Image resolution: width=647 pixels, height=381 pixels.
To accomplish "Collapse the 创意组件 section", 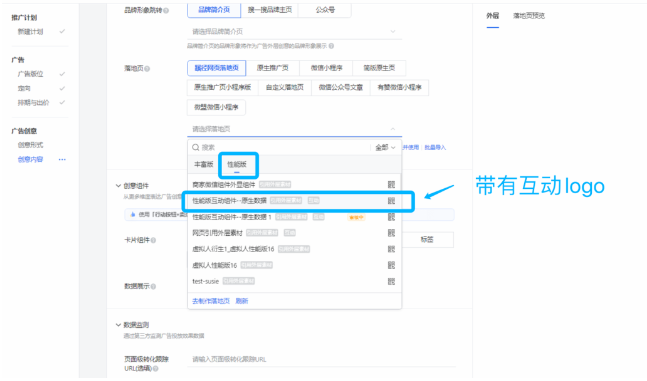I will [118, 186].
